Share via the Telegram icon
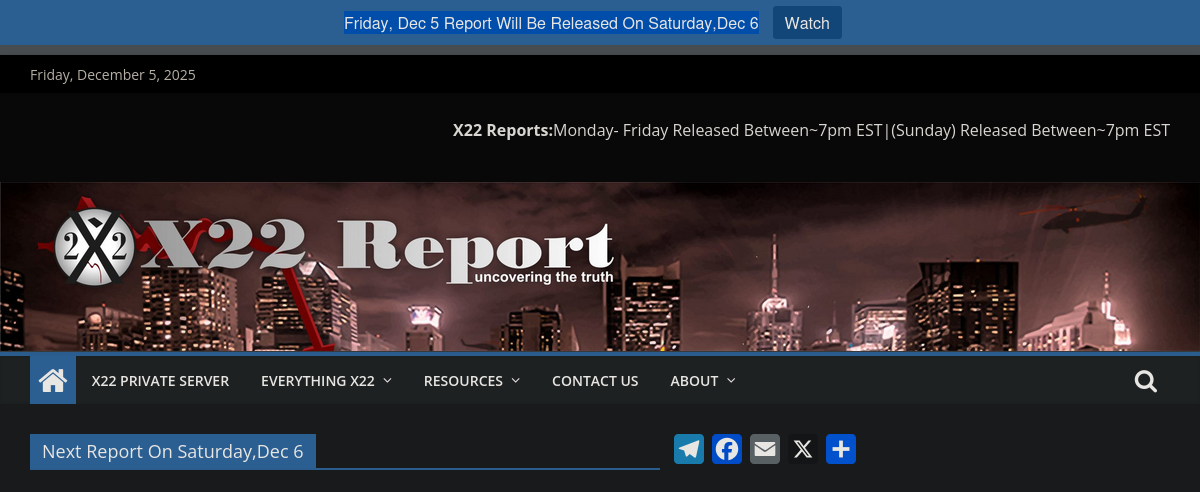 coord(689,449)
